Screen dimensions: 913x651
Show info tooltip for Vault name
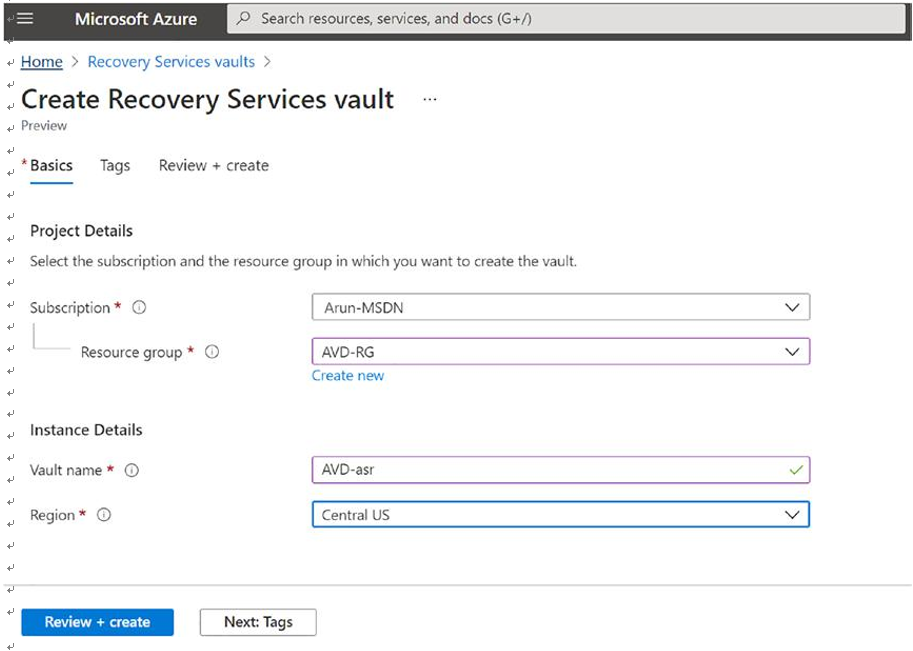(x=132, y=470)
